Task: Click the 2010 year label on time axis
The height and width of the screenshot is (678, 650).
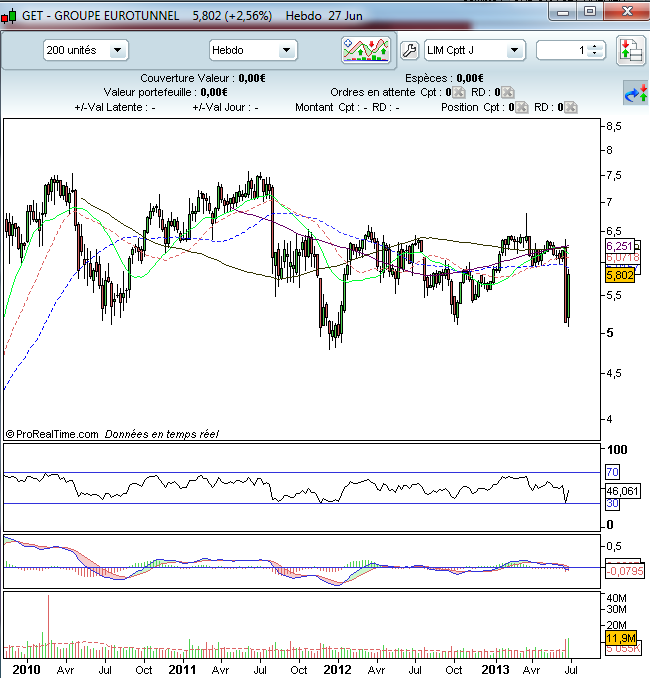Action: pos(26,670)
